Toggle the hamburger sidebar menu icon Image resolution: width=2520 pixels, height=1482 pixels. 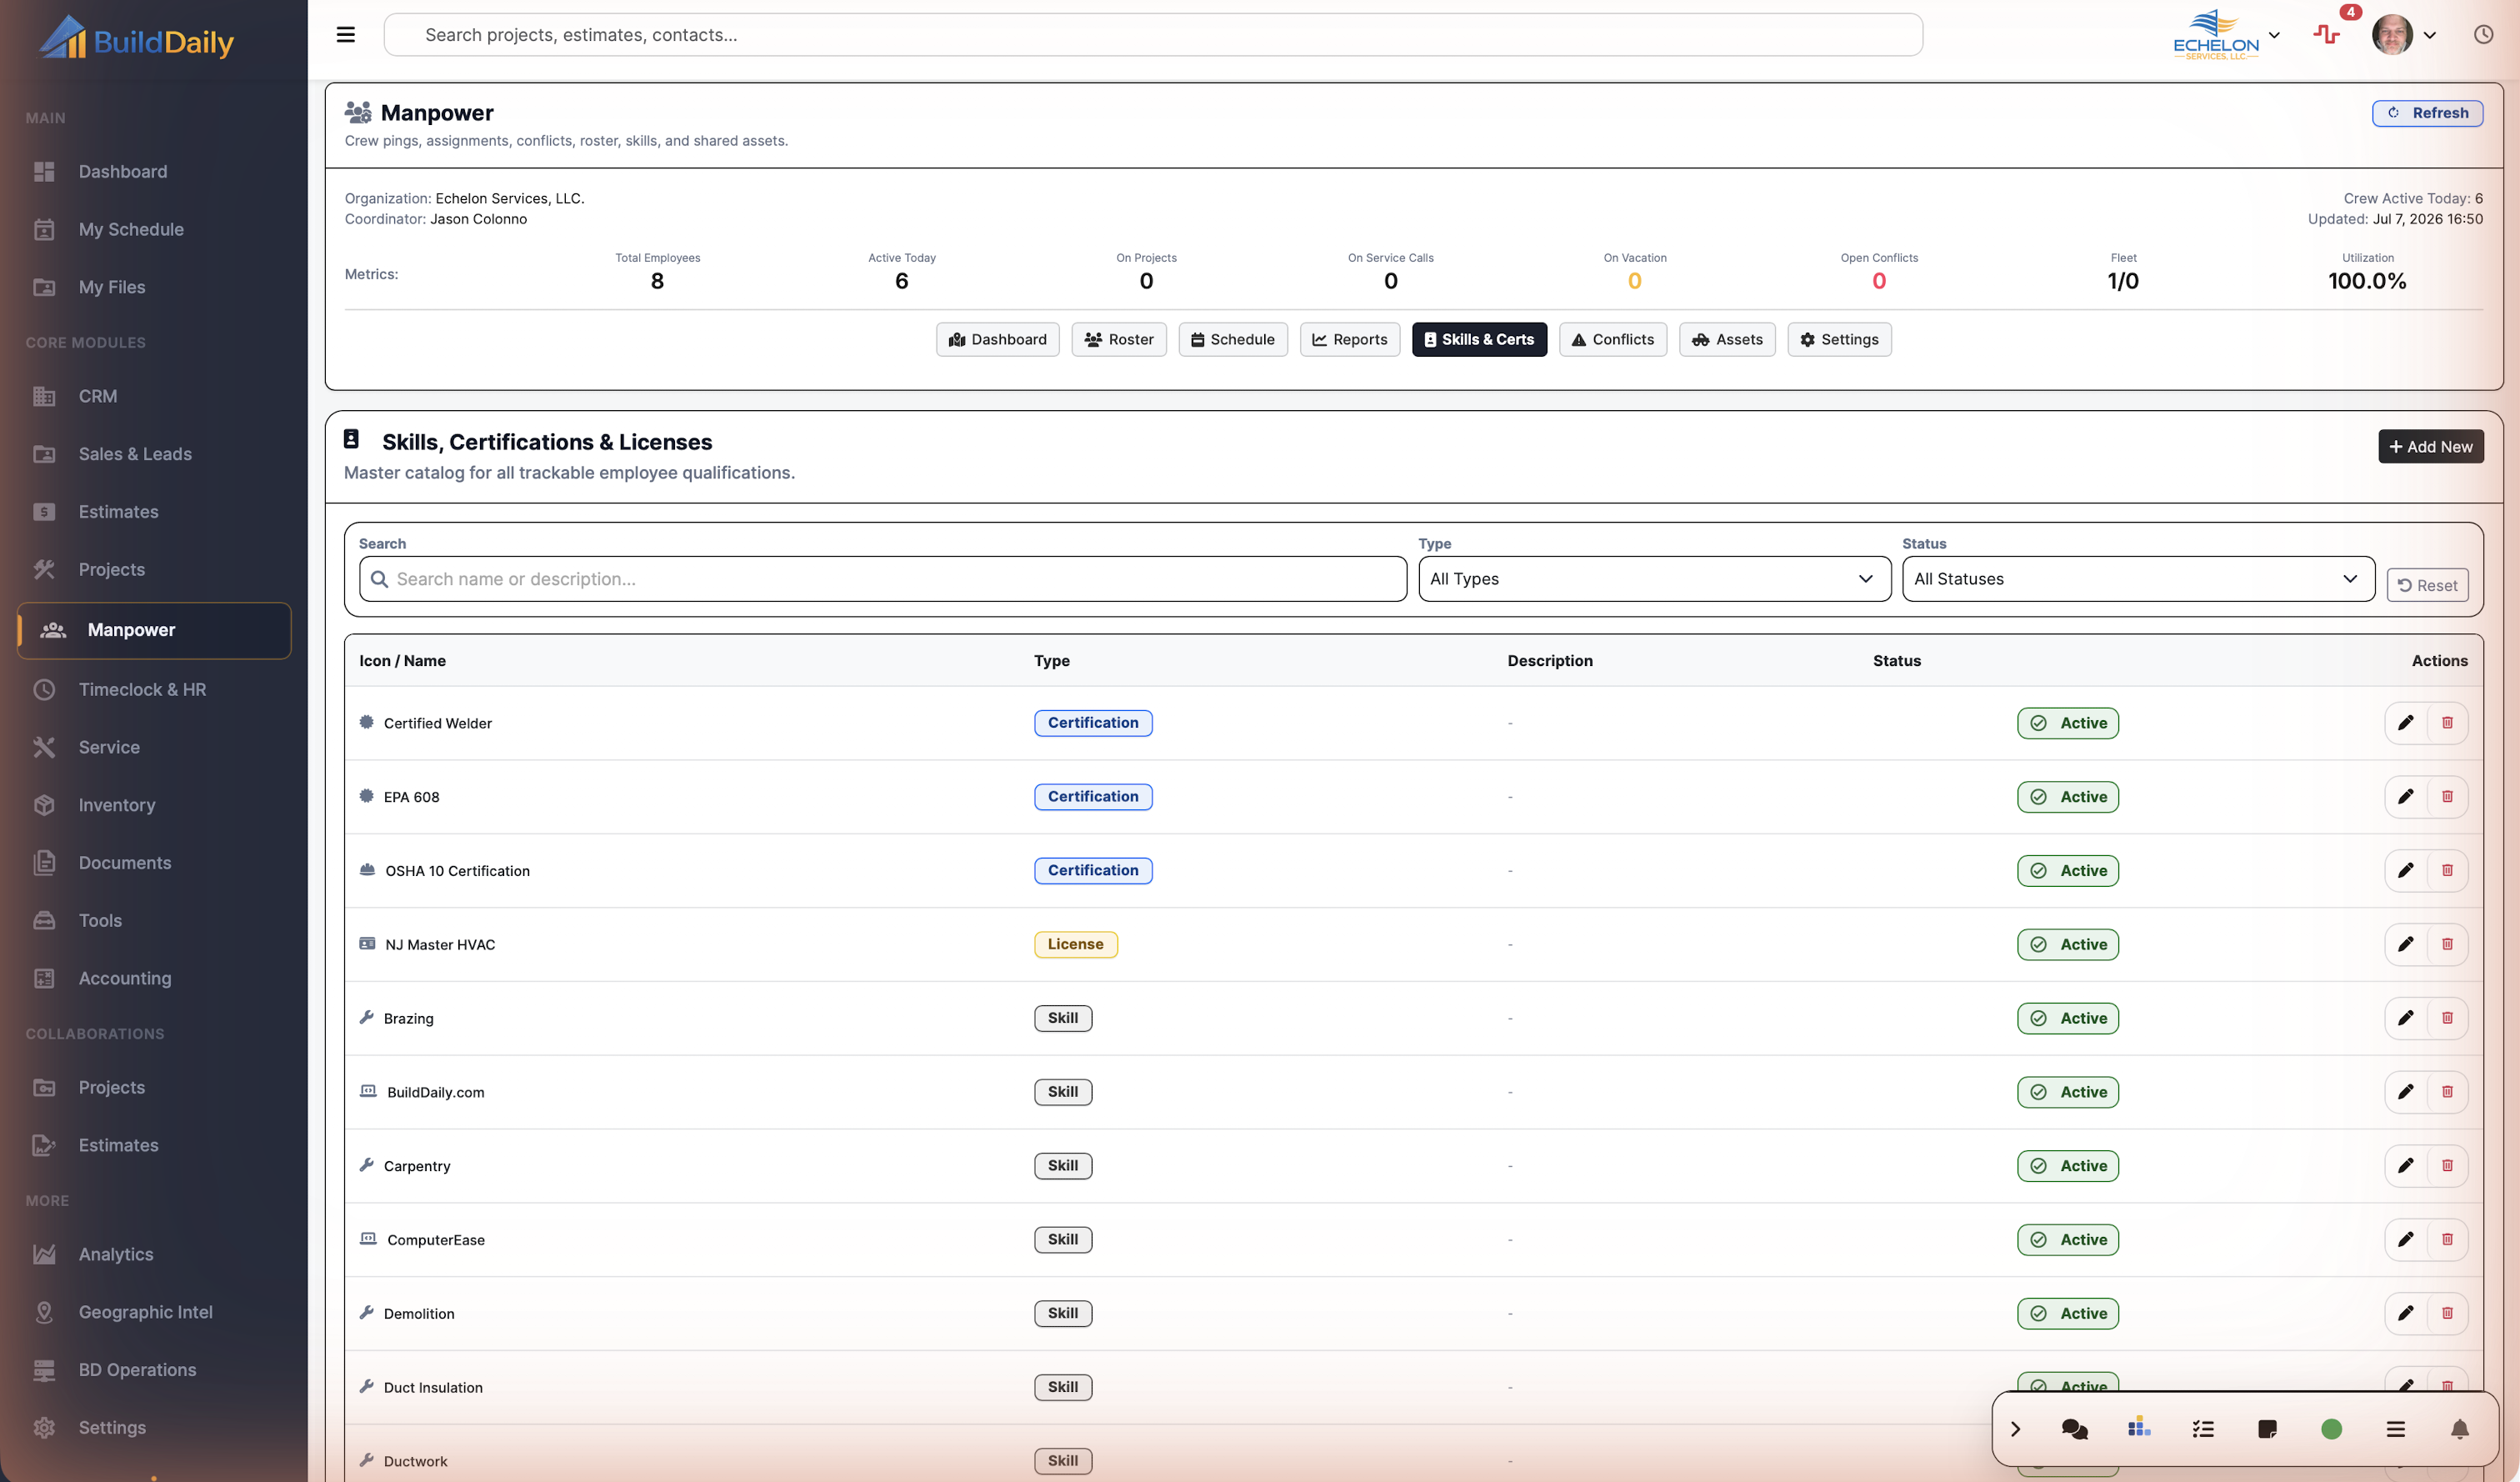click(346, 35)
